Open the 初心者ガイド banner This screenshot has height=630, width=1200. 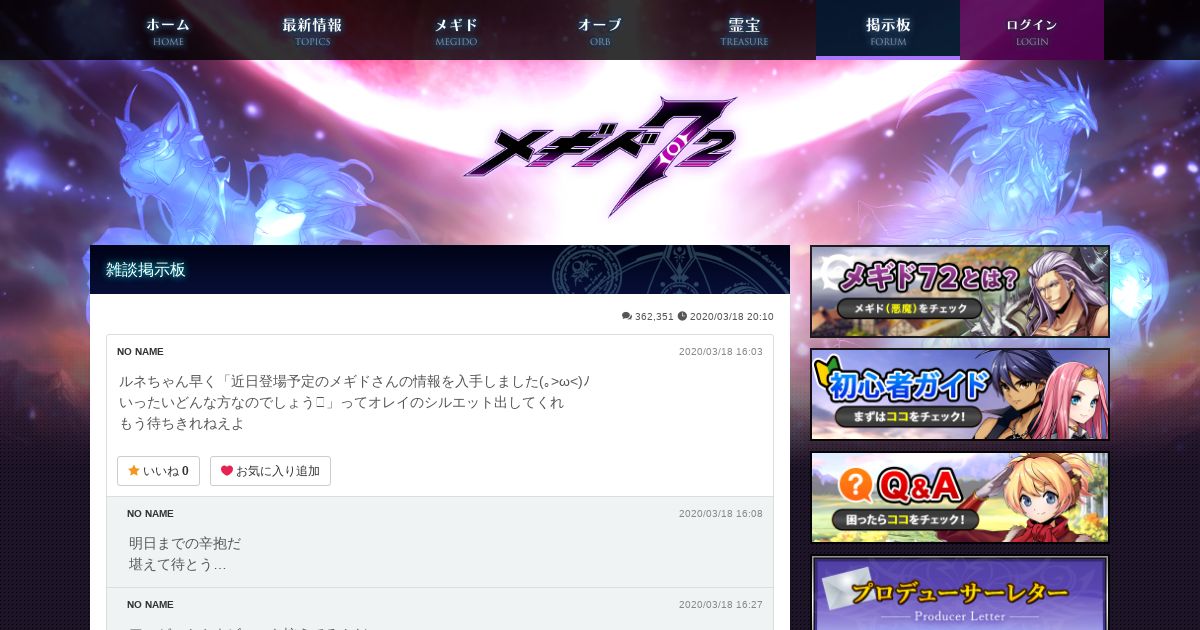960,394
